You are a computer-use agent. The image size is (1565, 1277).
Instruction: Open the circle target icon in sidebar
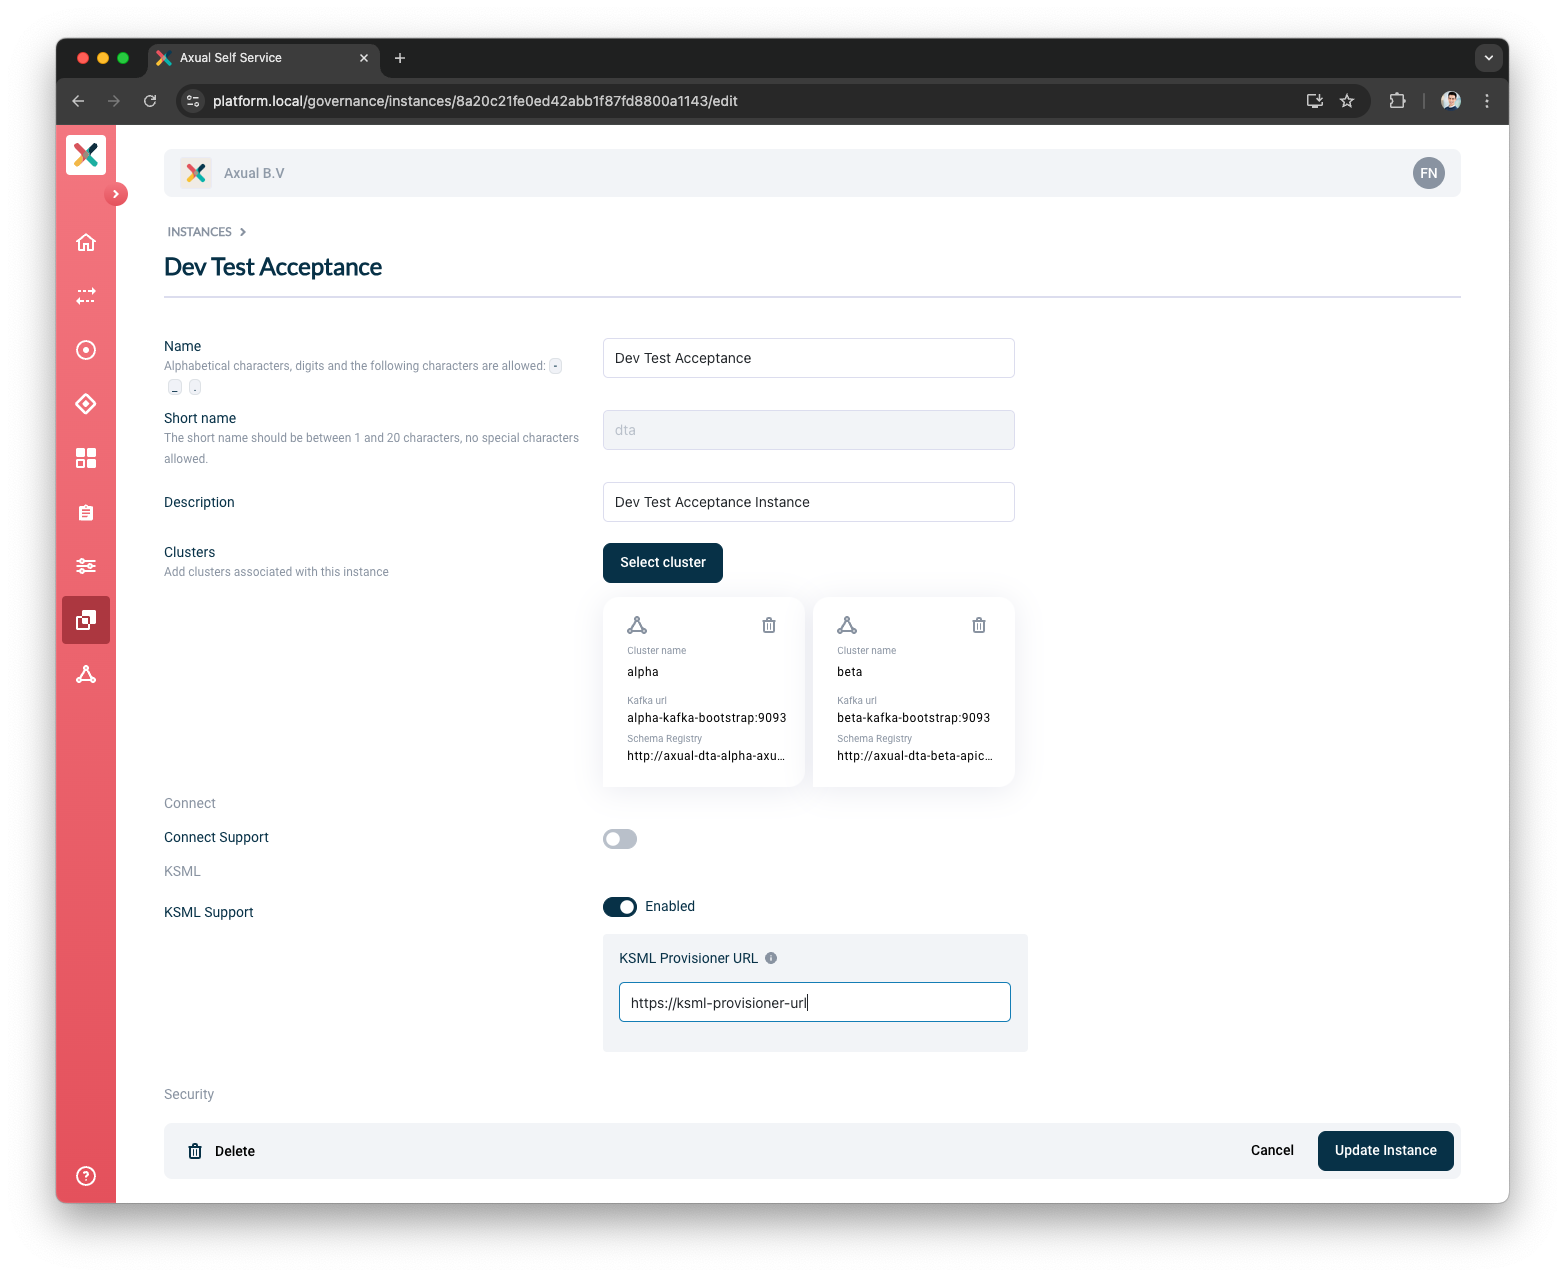(x=86, y=350)
